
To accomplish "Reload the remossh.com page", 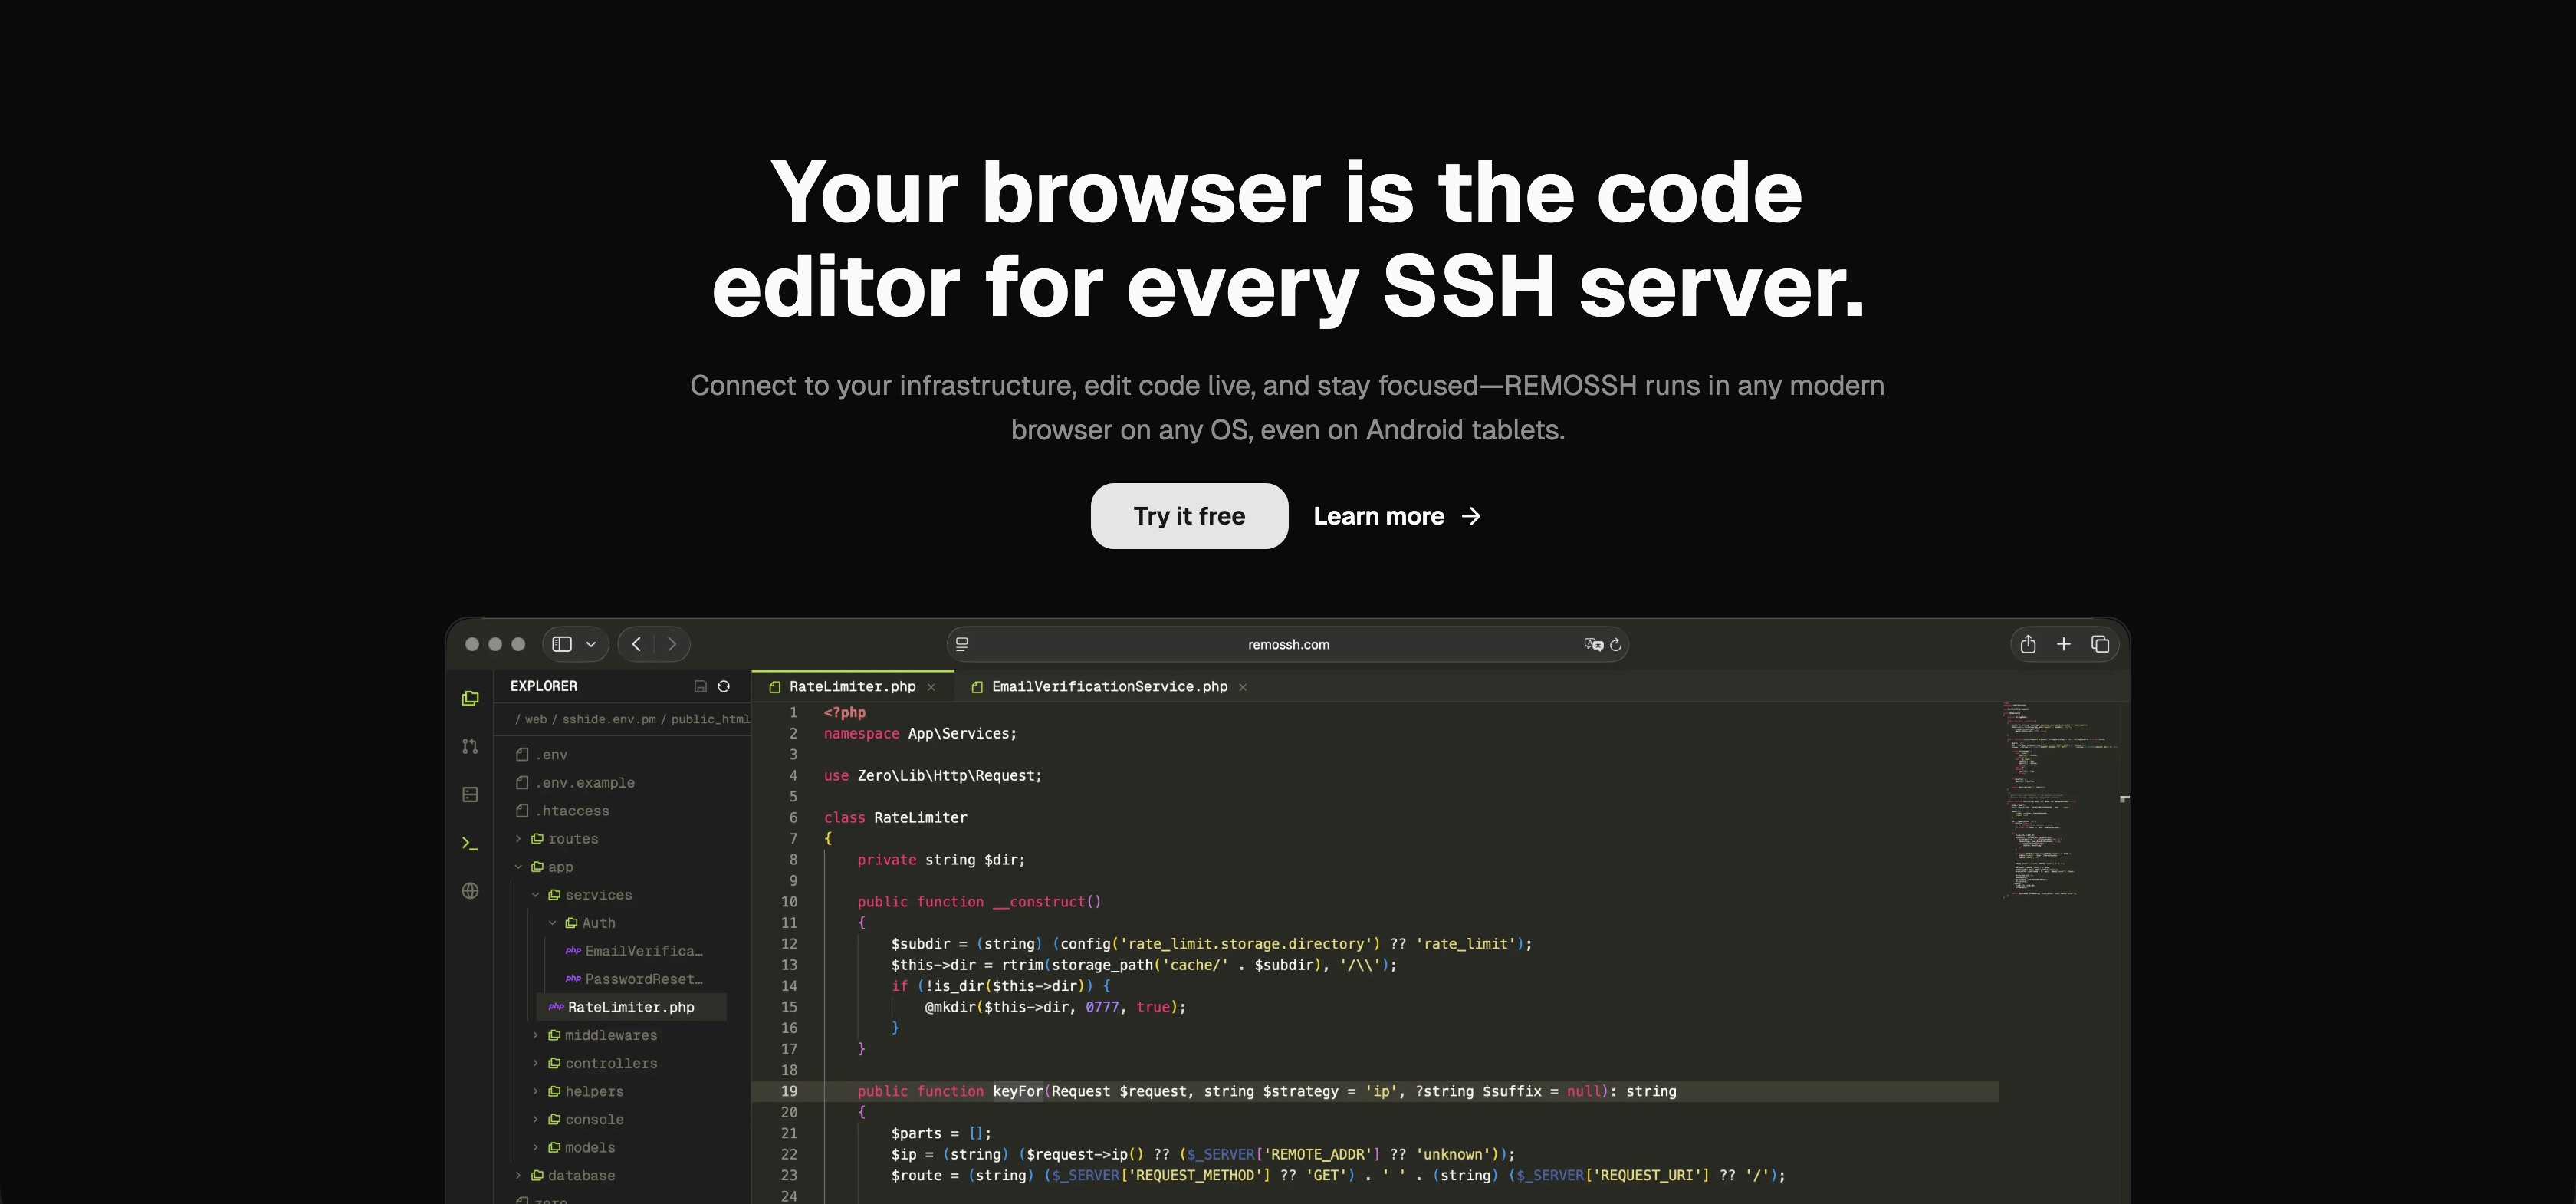I will coord(1616,644).
